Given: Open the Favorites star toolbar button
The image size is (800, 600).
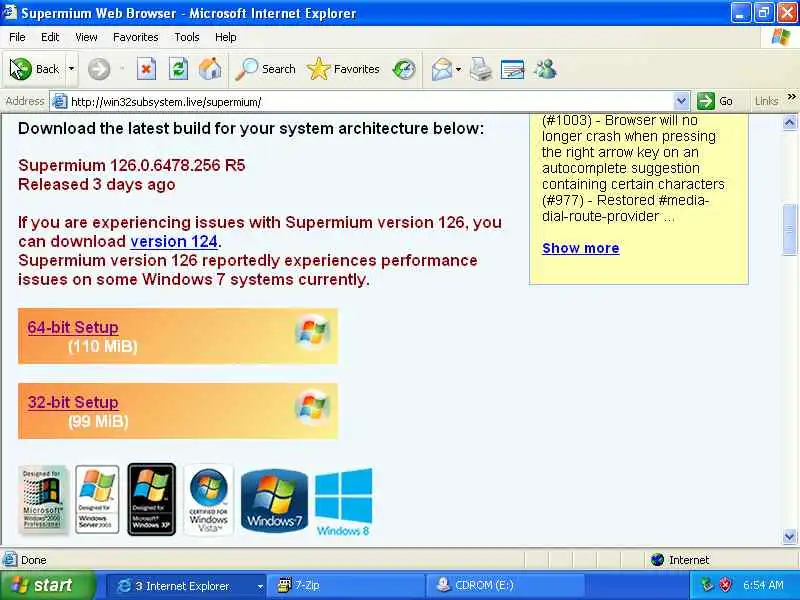Looking at the screenshot, I should coord(343,69).
